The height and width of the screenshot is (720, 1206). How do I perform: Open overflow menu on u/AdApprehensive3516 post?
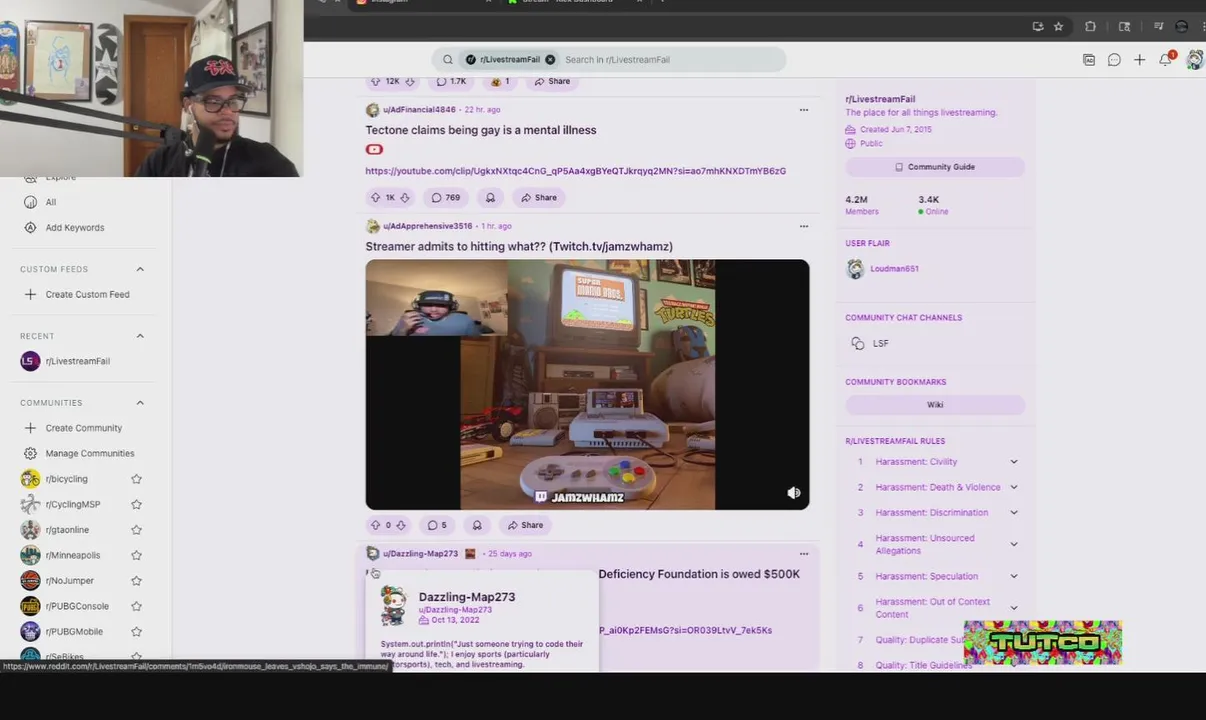pyautogui.click(x=803, y=226)
